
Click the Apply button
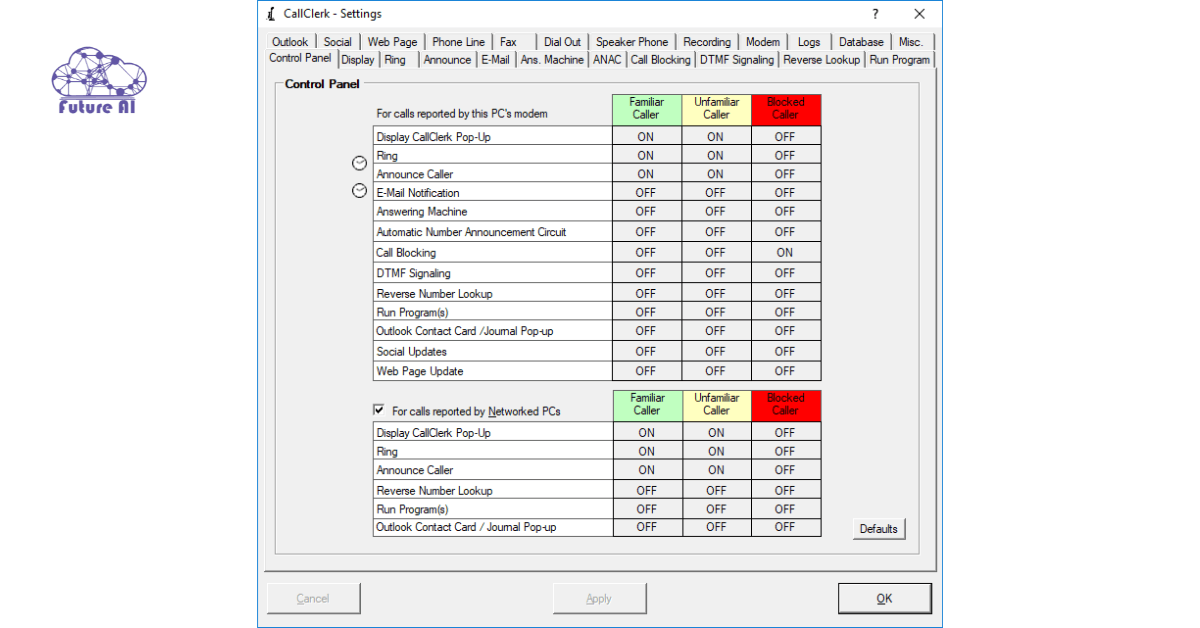pos(599,599)
